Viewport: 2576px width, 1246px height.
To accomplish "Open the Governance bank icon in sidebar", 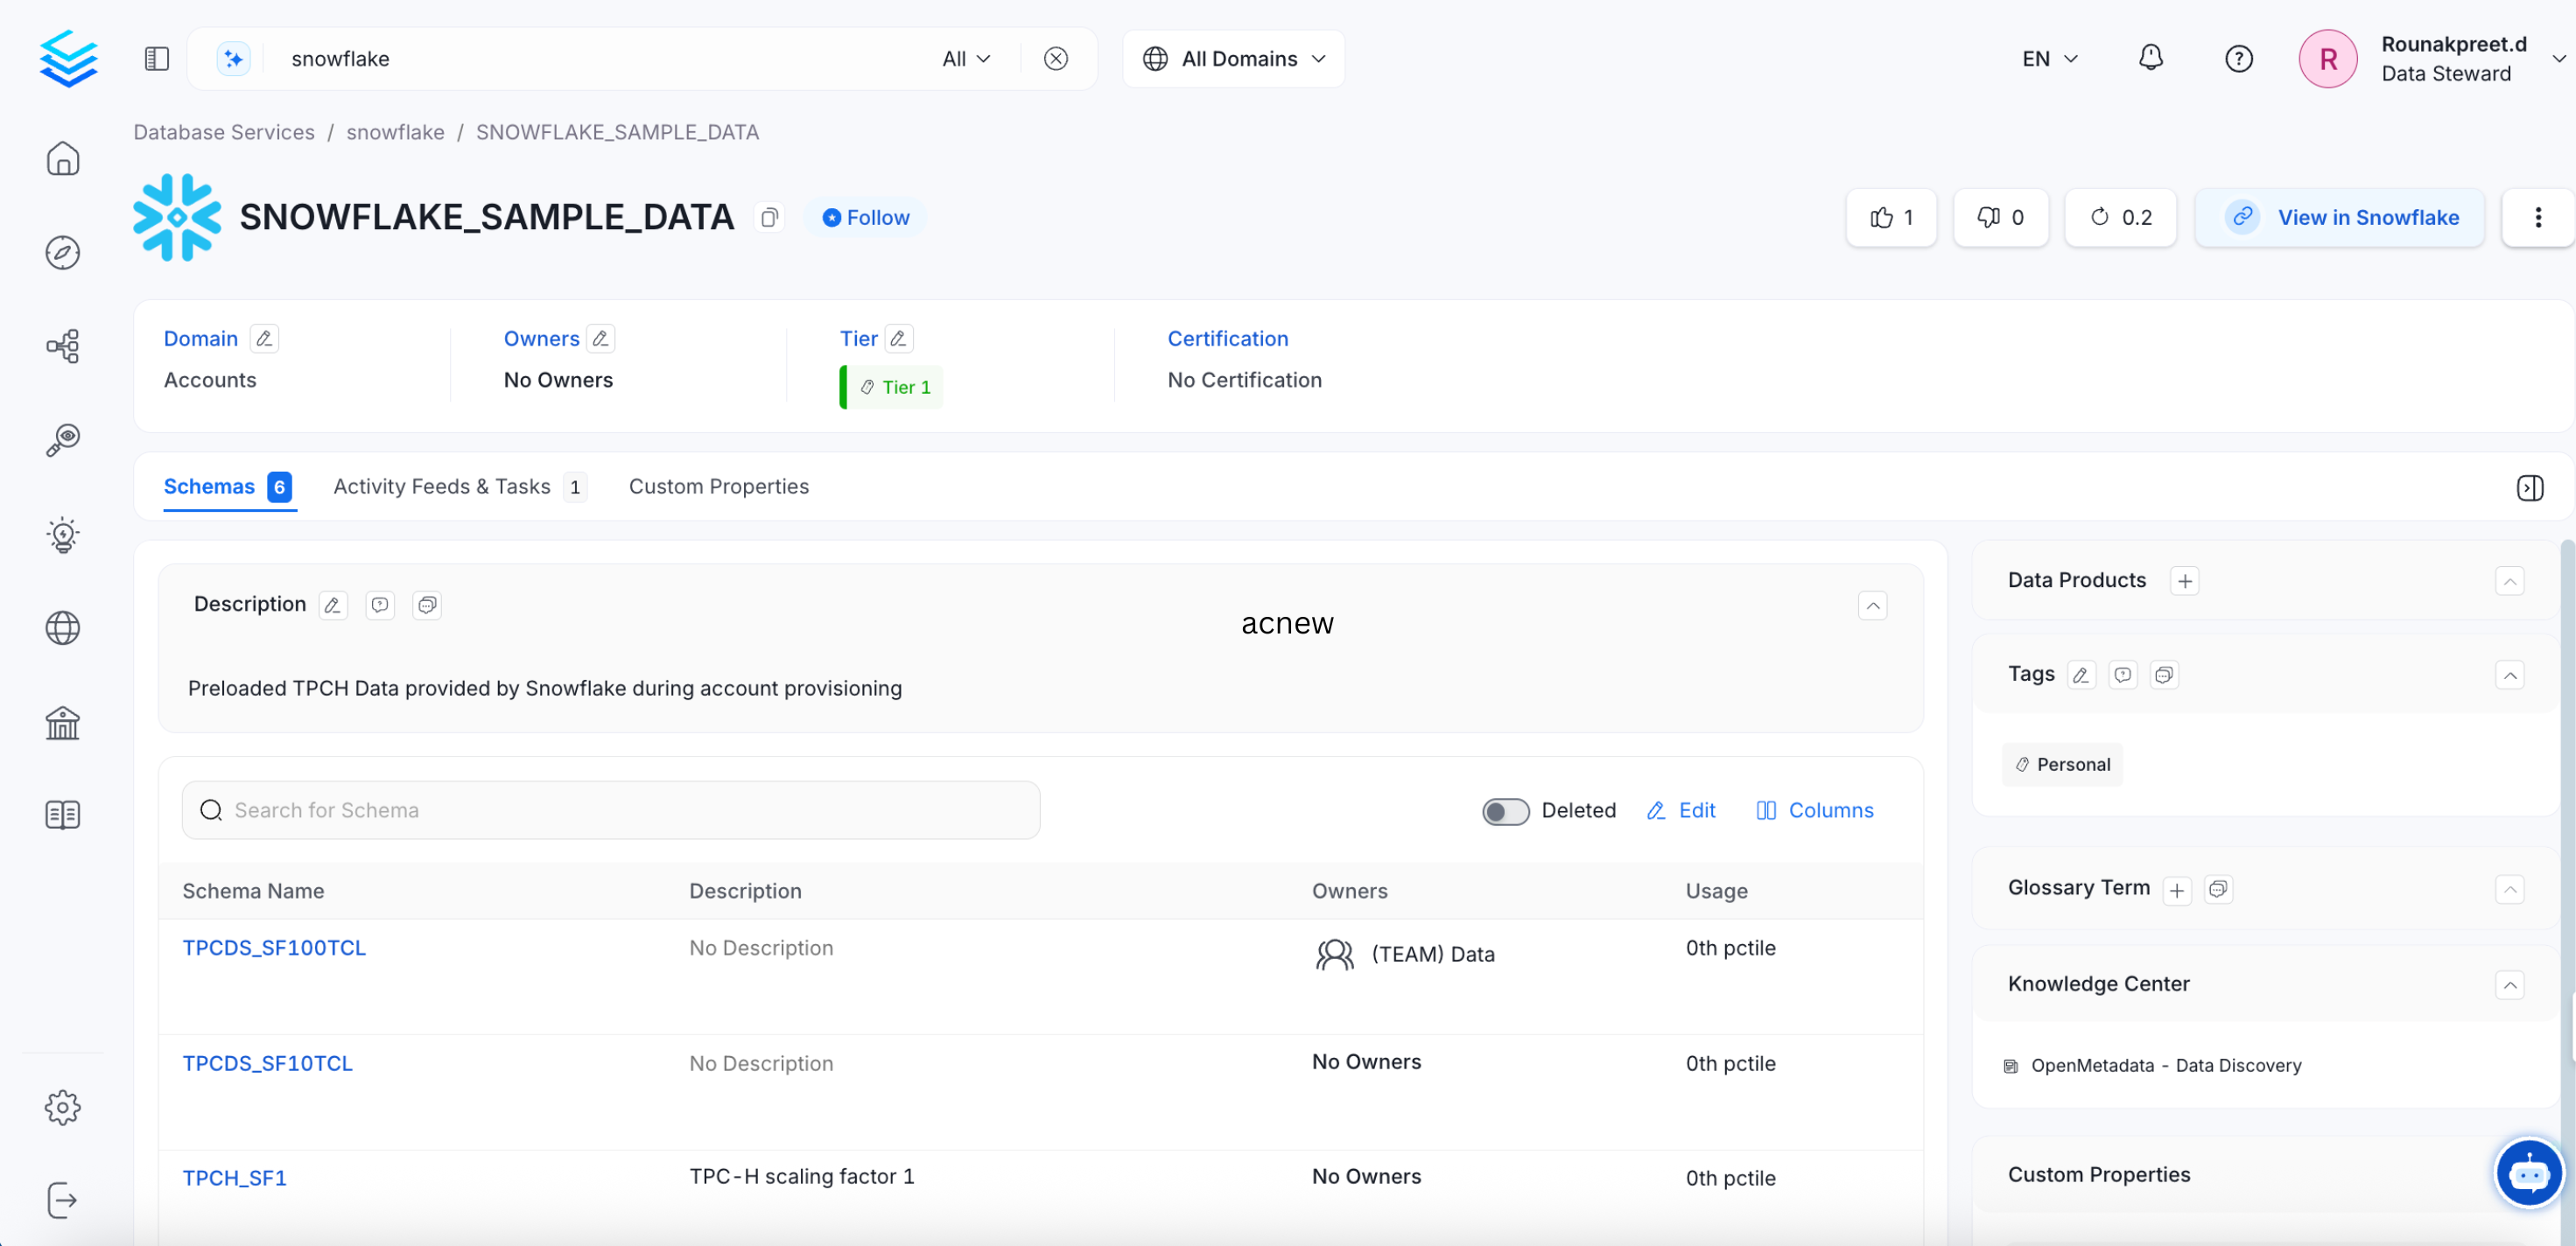I will click(x=62, y=722).
